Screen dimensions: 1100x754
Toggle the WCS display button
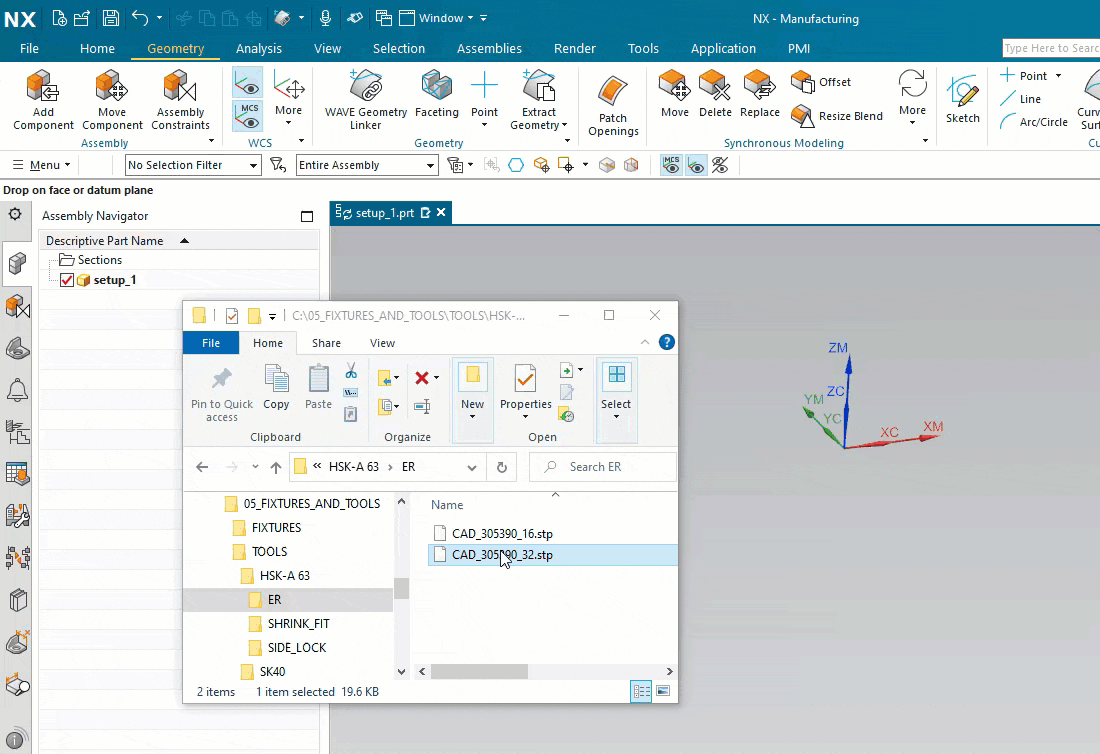click(x=247, y=84)
